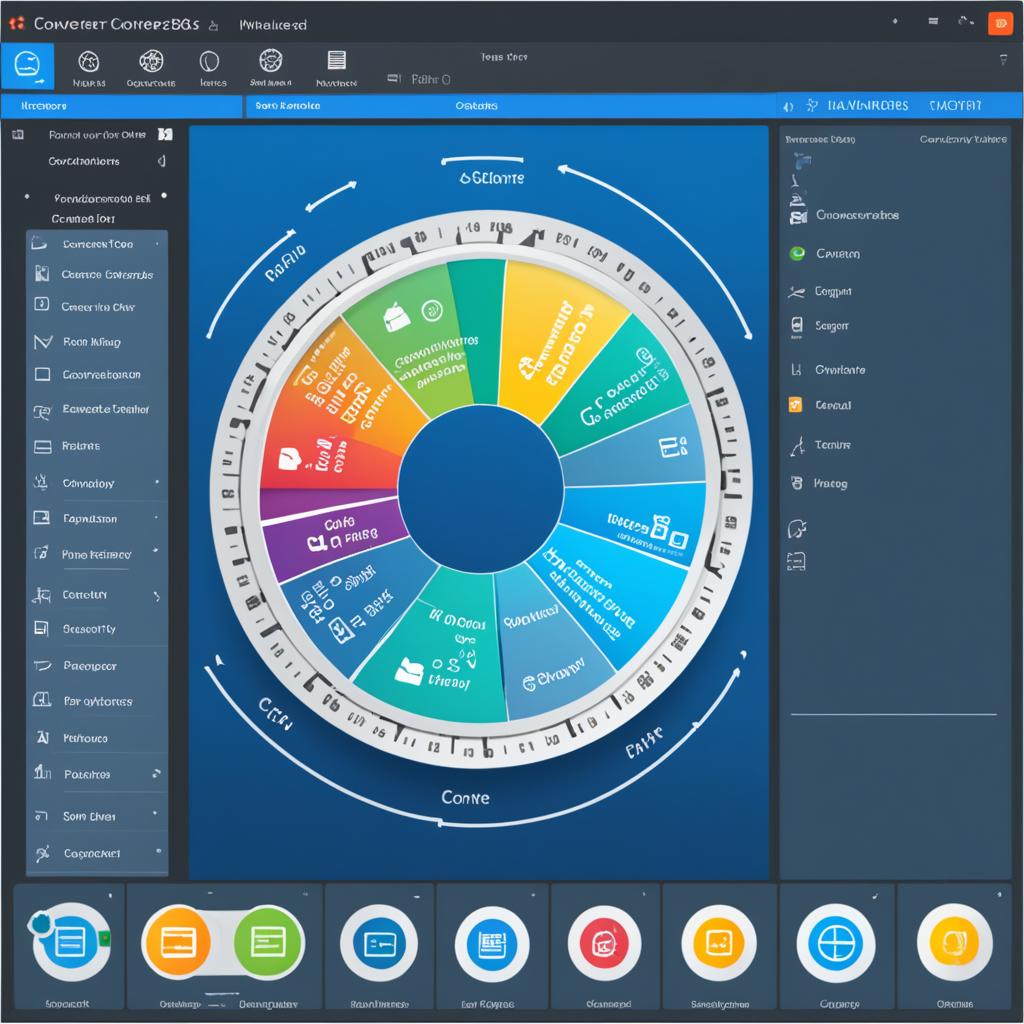Screen dimensions: 1024x1024
Task: Expand the left sidebar row with the chevron arrow
Action: coord(97,595)
